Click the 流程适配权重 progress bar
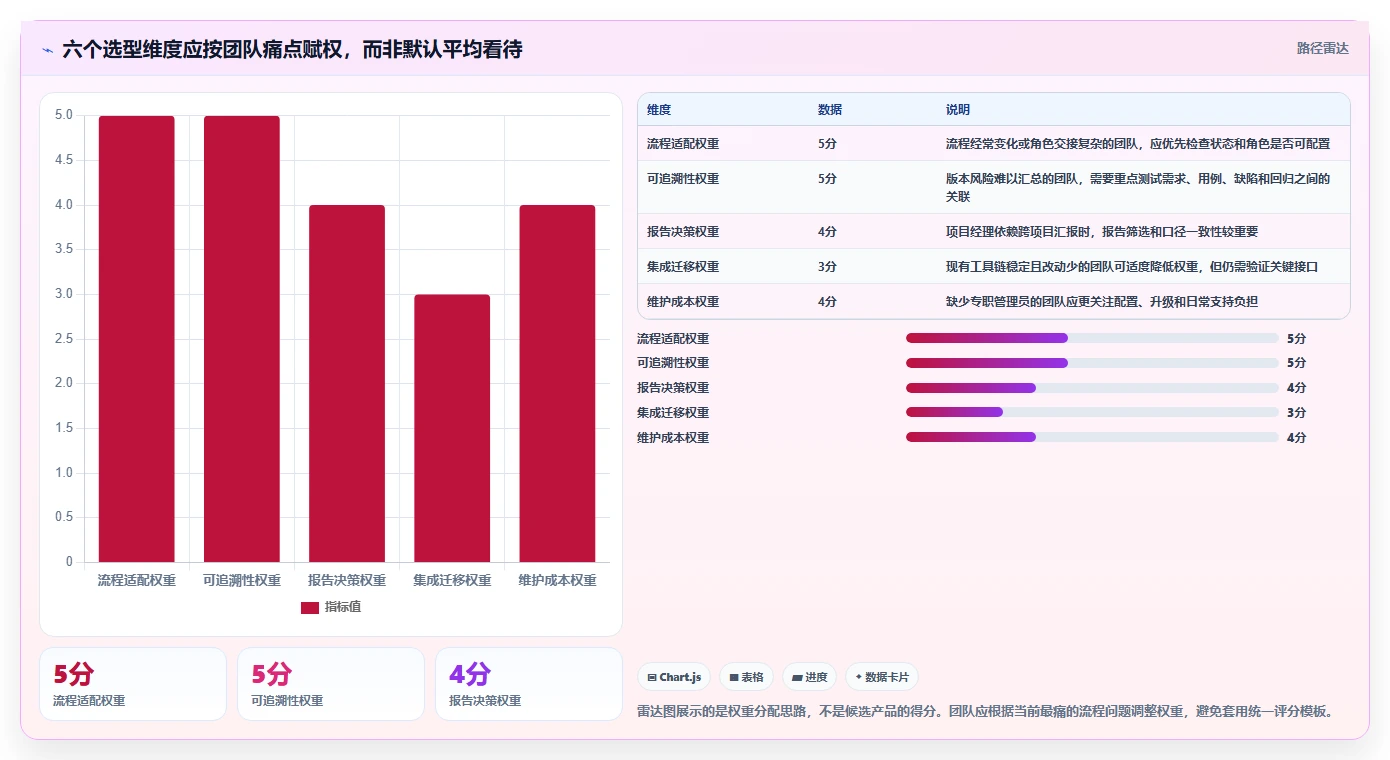Screen dimensions: 1390x760 point(1092,338)
